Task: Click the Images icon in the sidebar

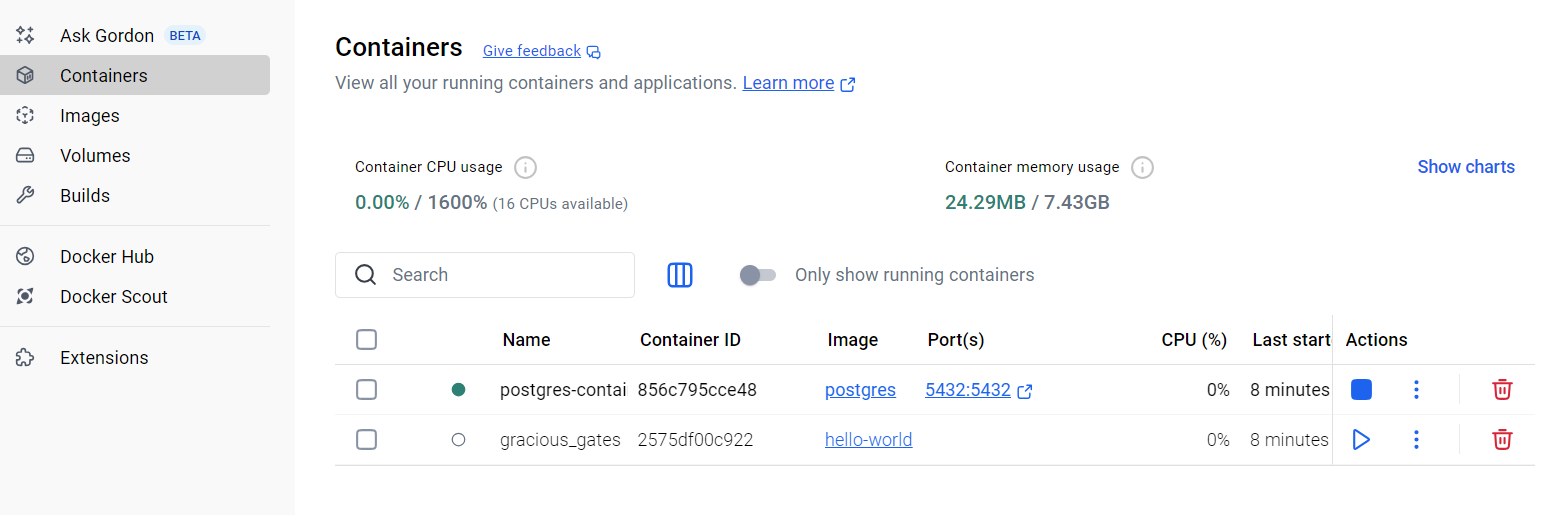Action: 26,115
